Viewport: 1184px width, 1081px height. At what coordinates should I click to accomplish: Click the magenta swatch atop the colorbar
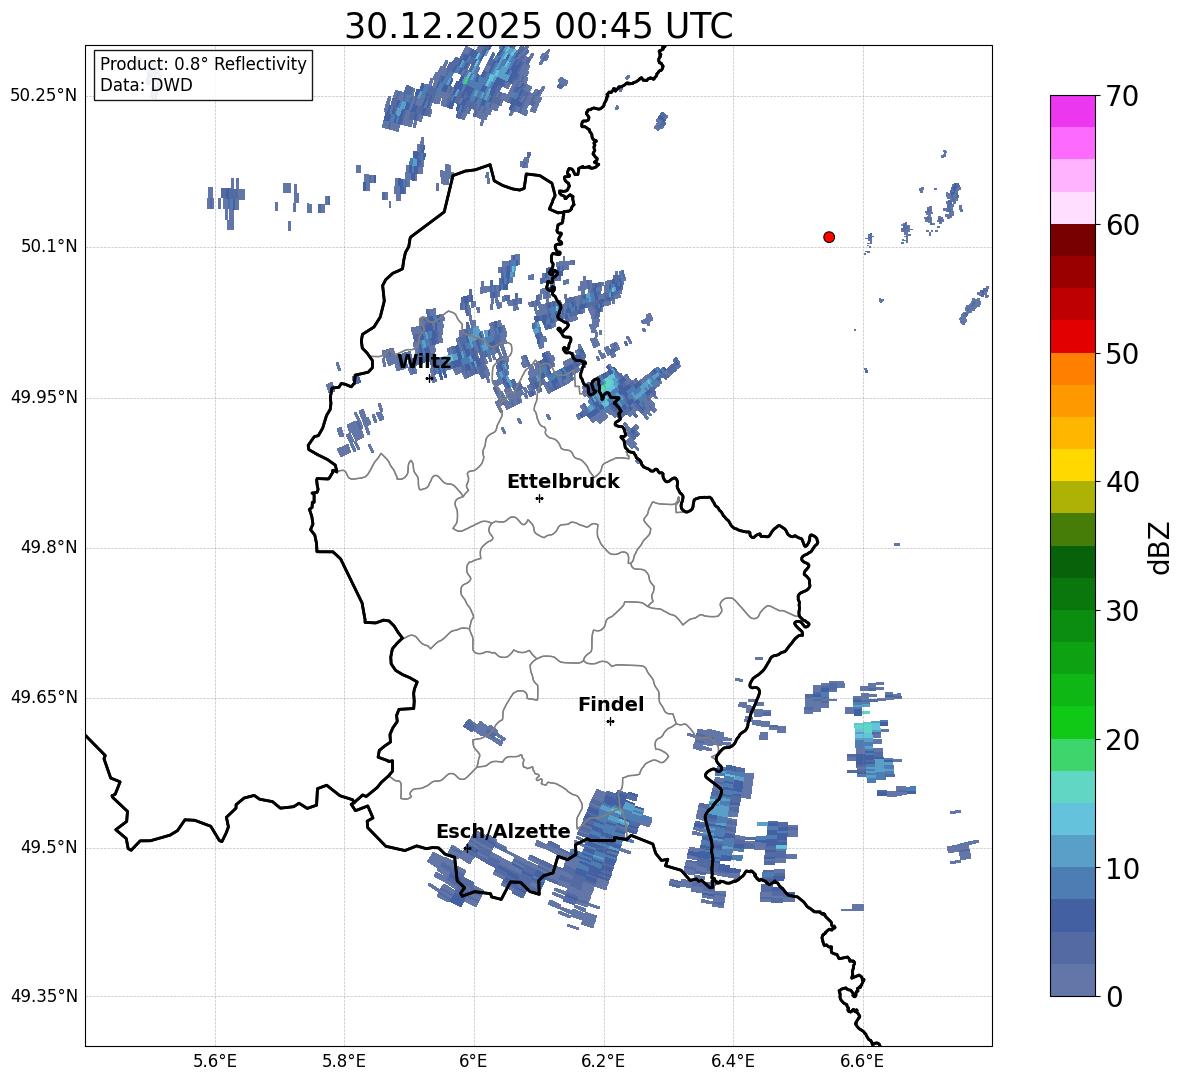[1073, 112]
